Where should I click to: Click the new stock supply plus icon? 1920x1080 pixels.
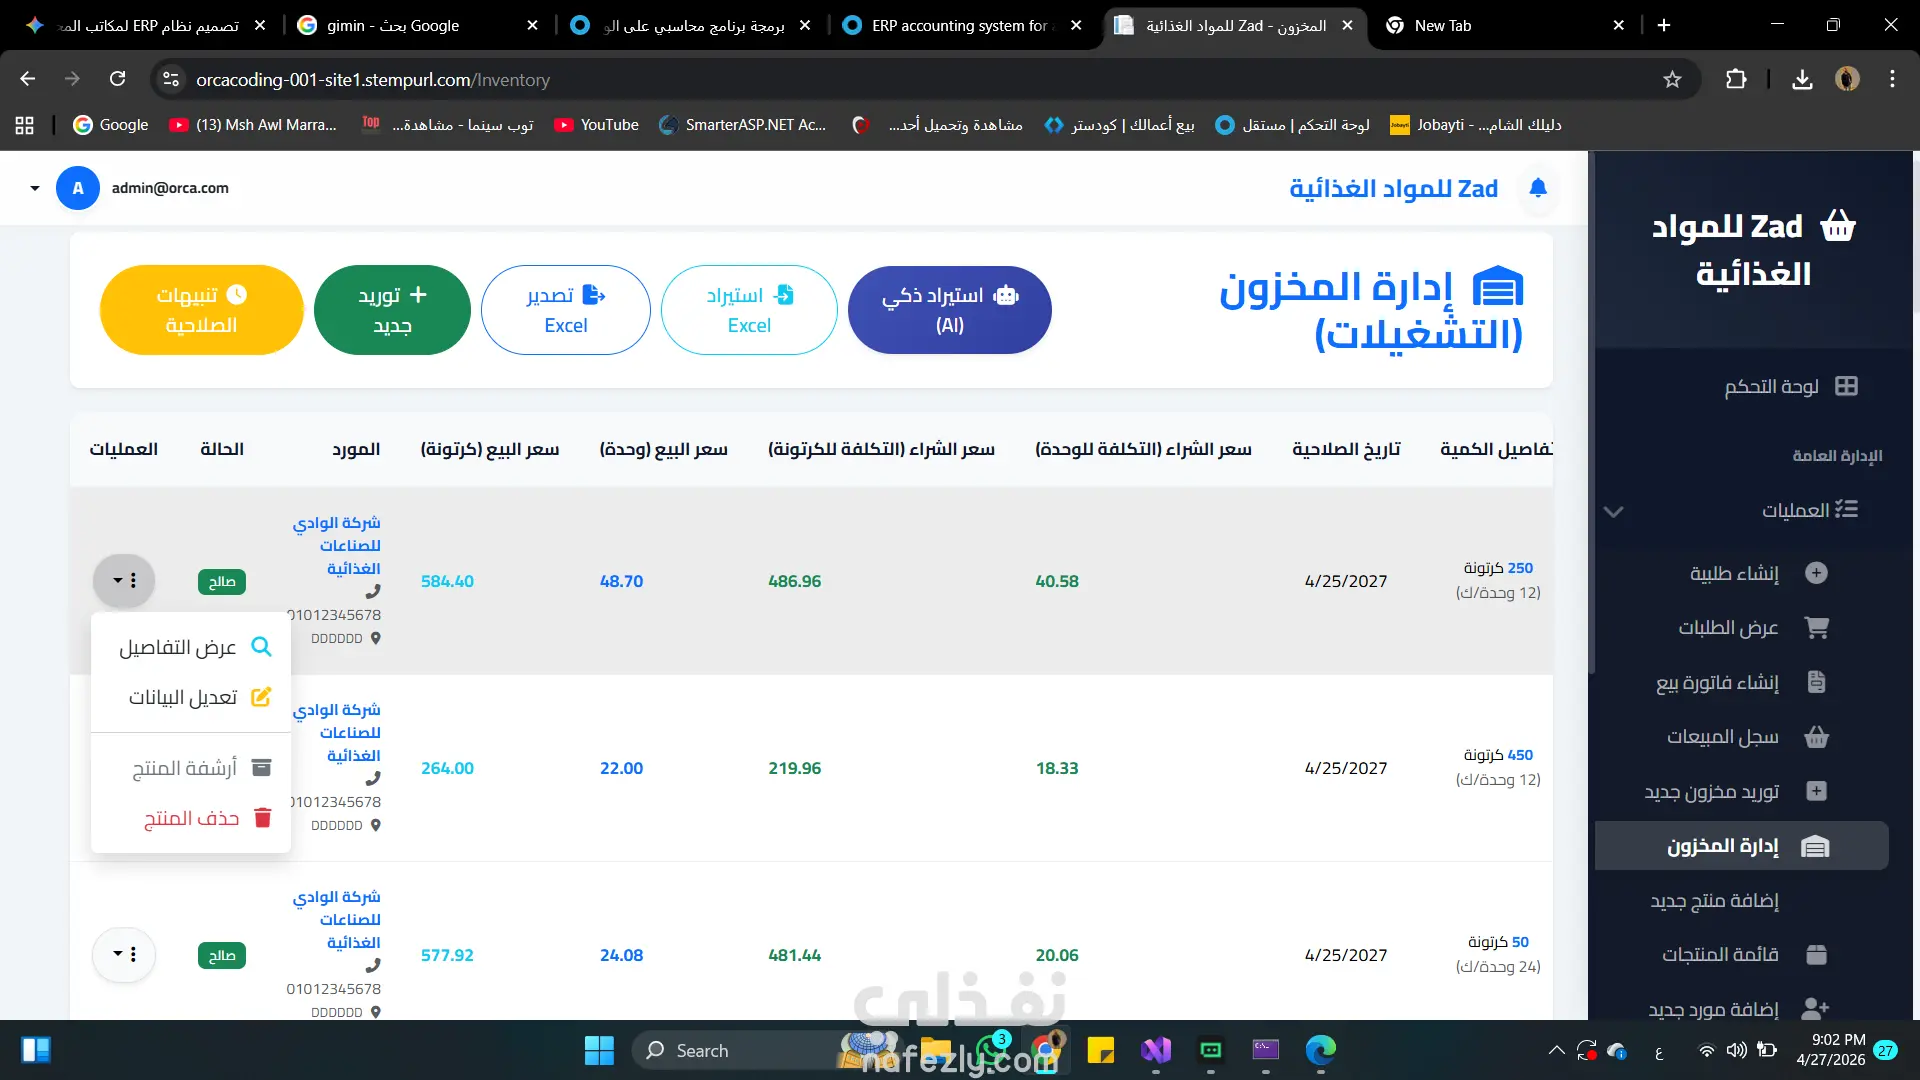point(1816,791)
